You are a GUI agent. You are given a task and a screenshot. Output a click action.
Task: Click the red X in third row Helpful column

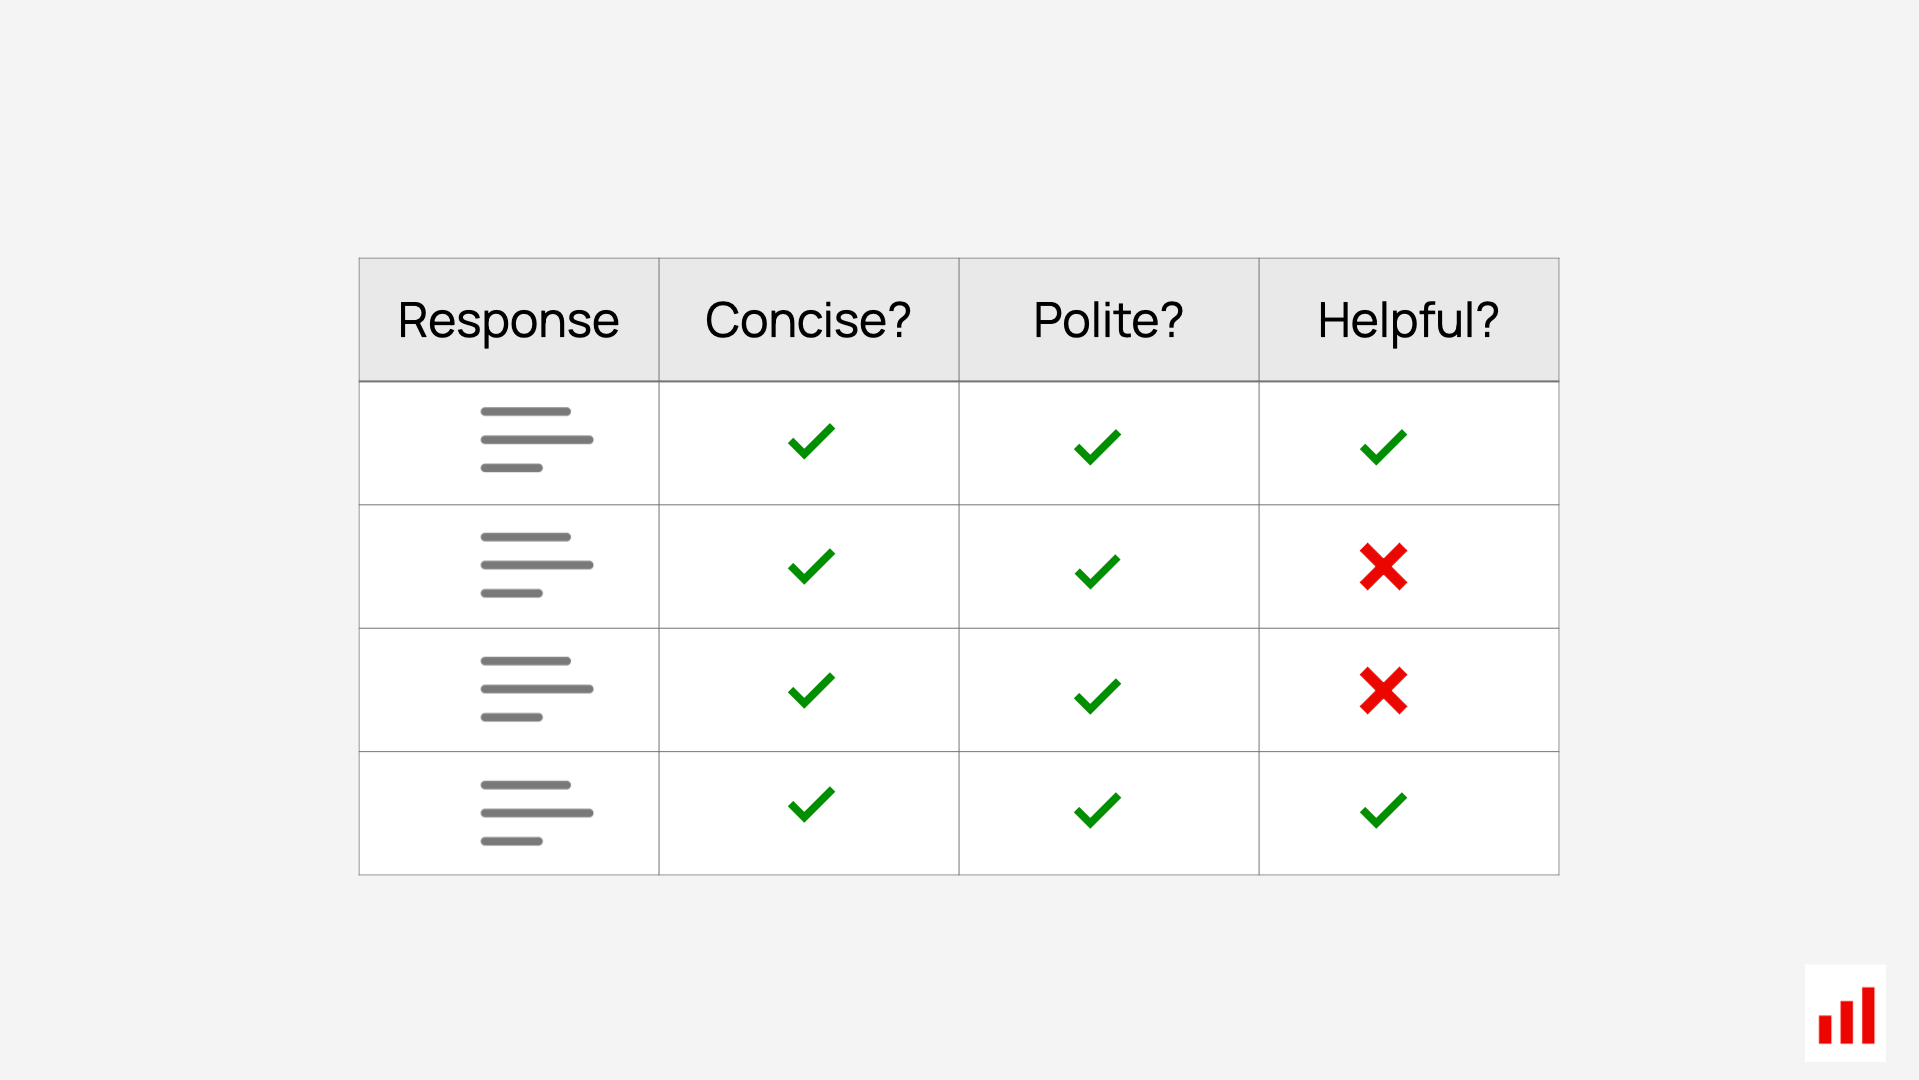click(x=1383, y=691)
